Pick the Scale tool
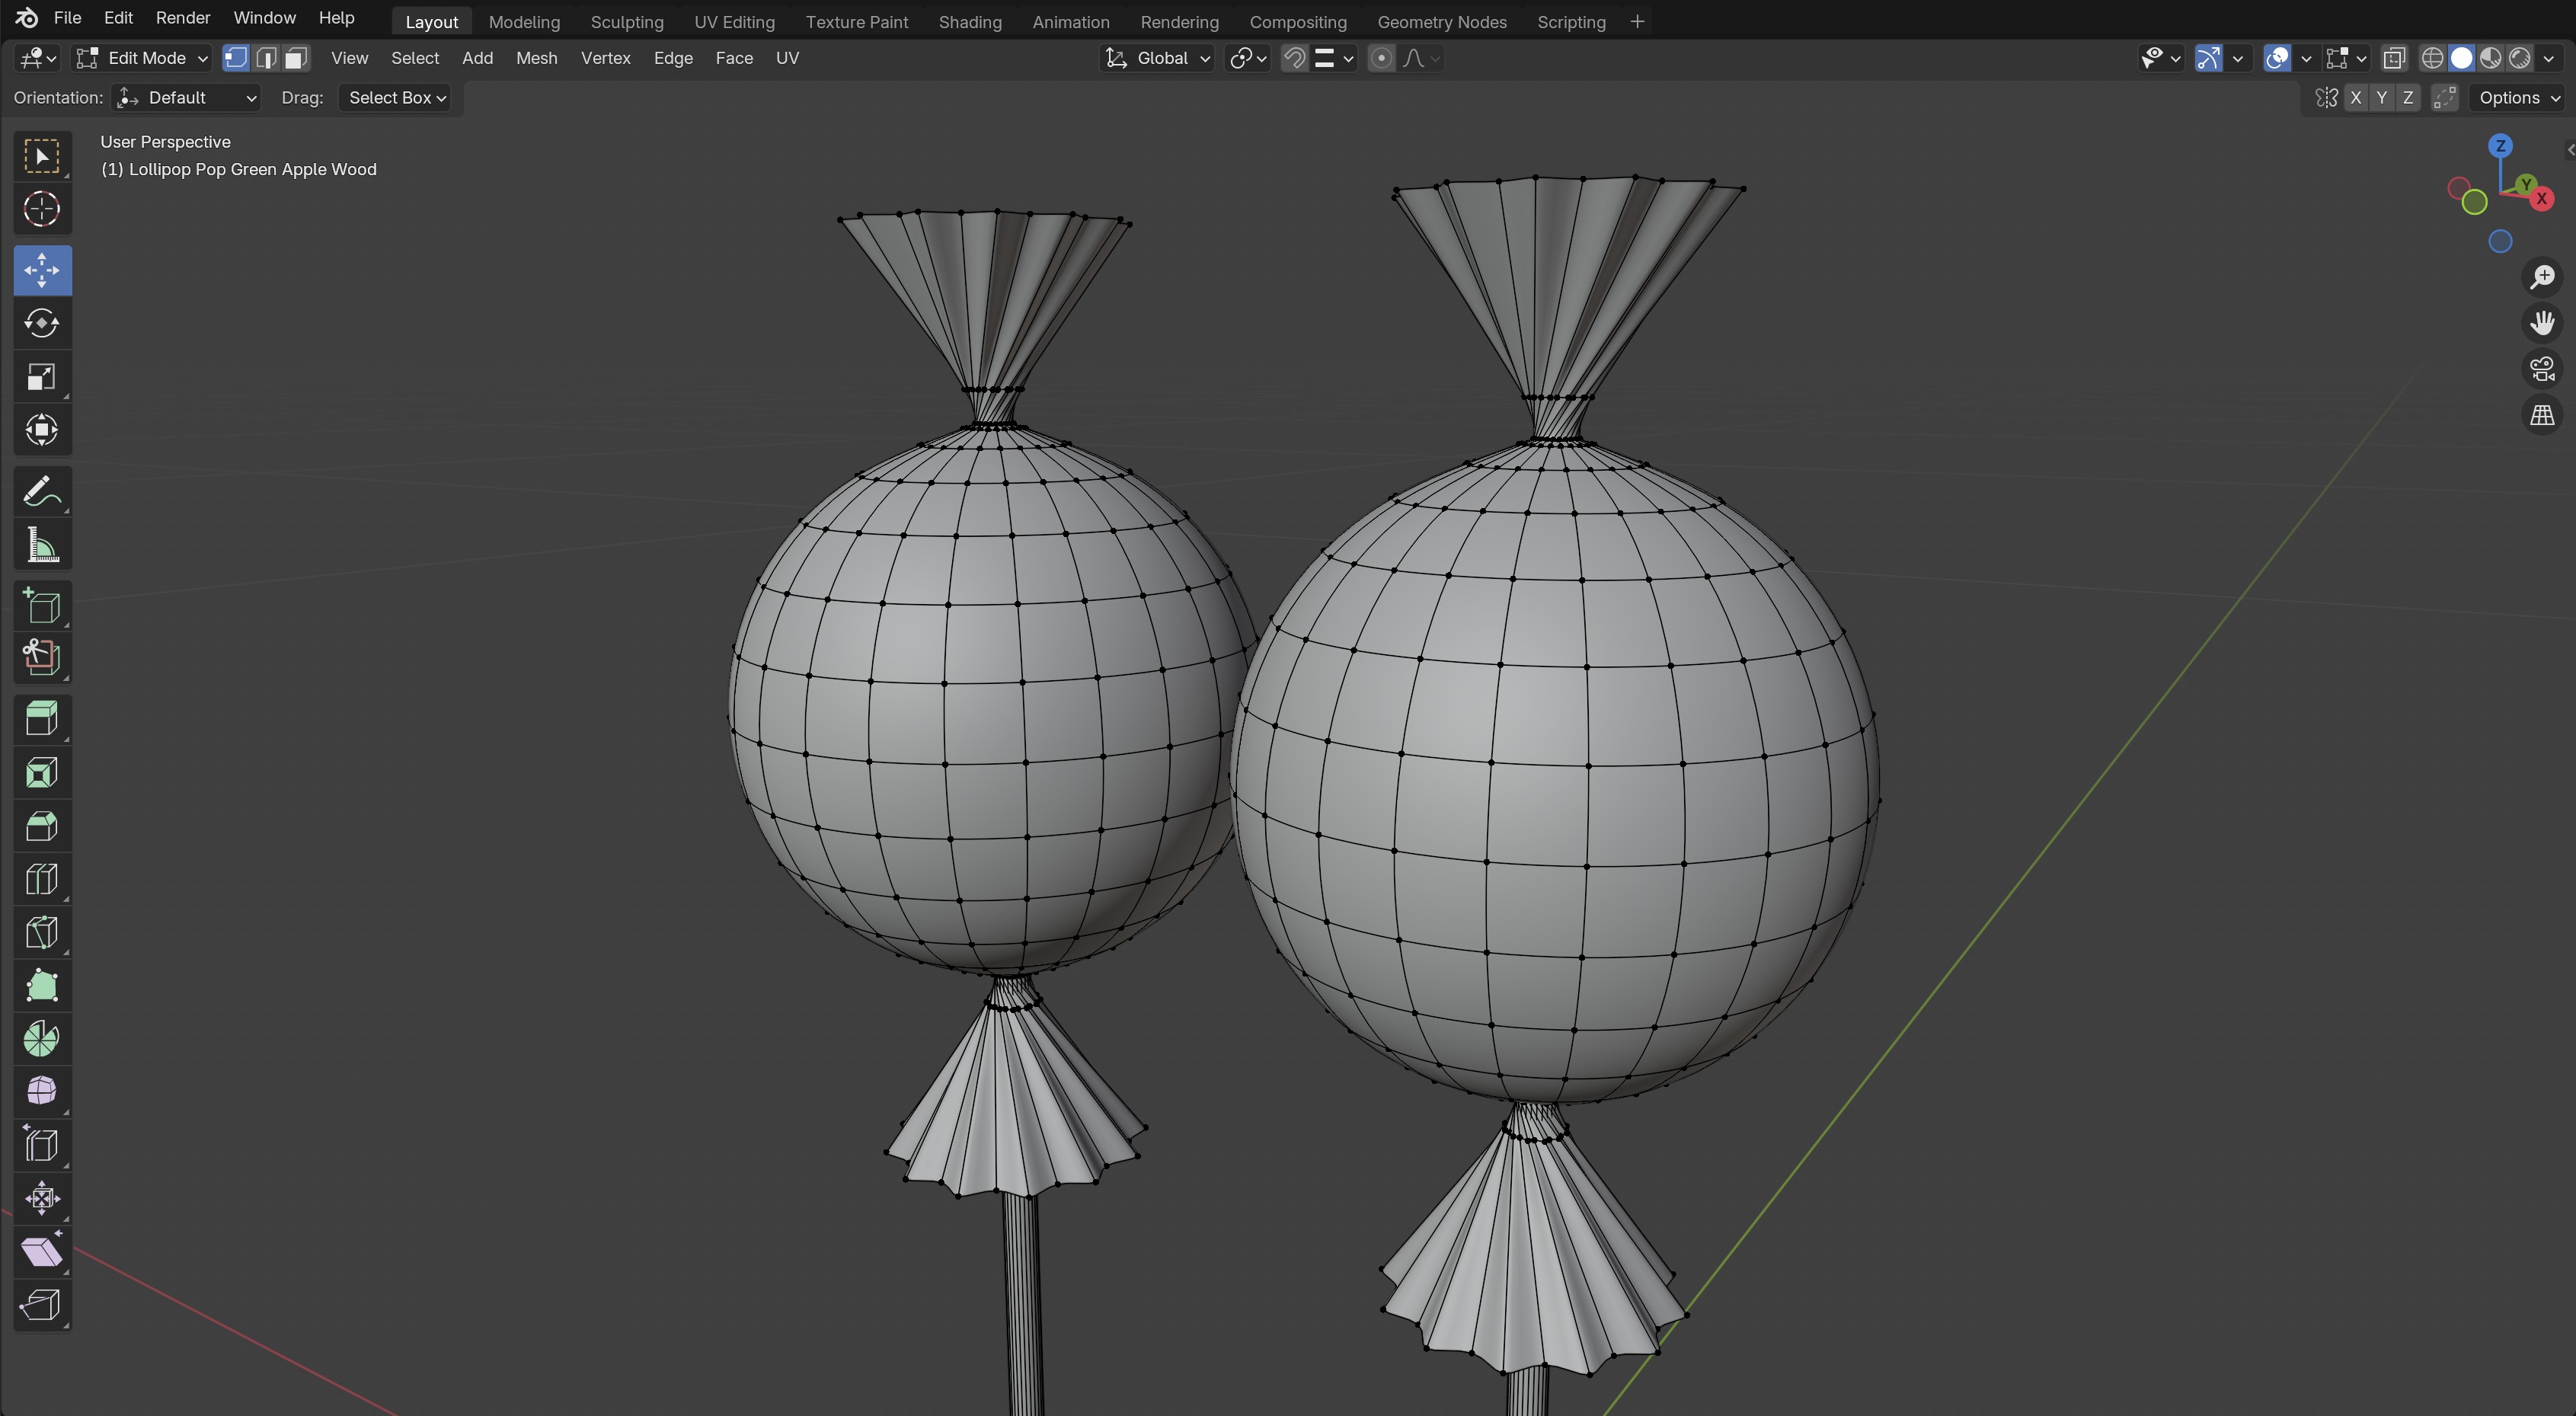This screenshot has width=2576, height=1416. pos(42,377)
